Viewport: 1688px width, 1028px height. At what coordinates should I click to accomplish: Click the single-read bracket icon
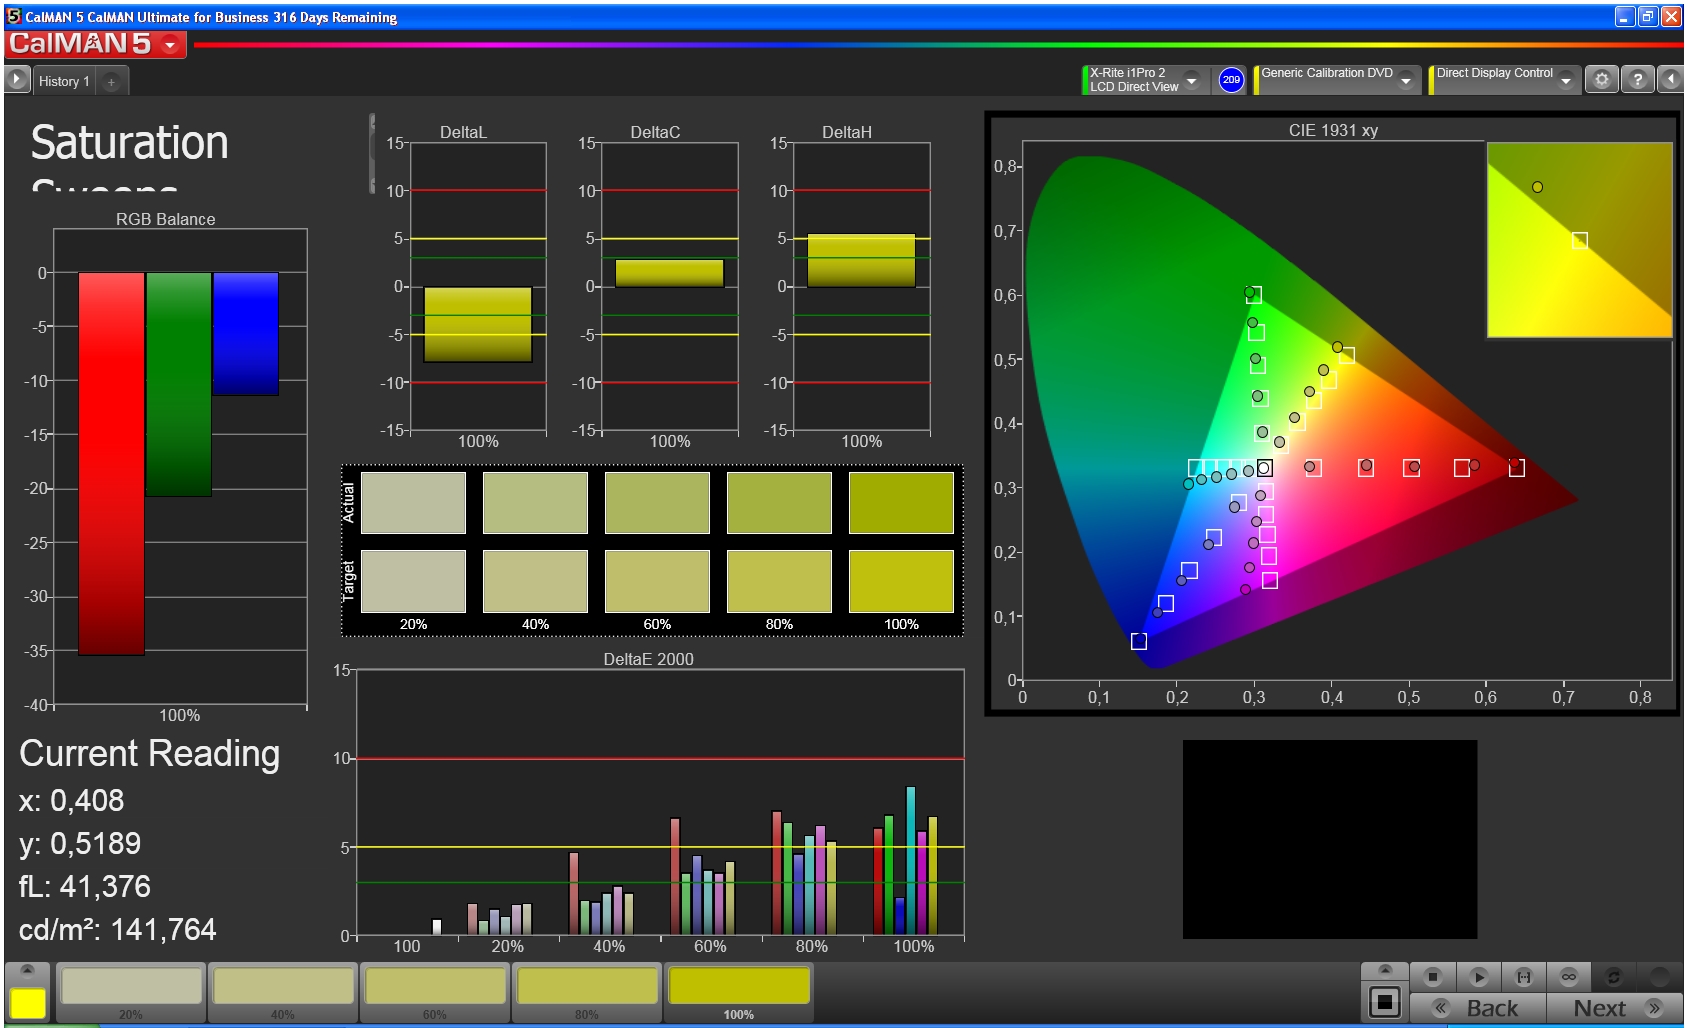1524,976
